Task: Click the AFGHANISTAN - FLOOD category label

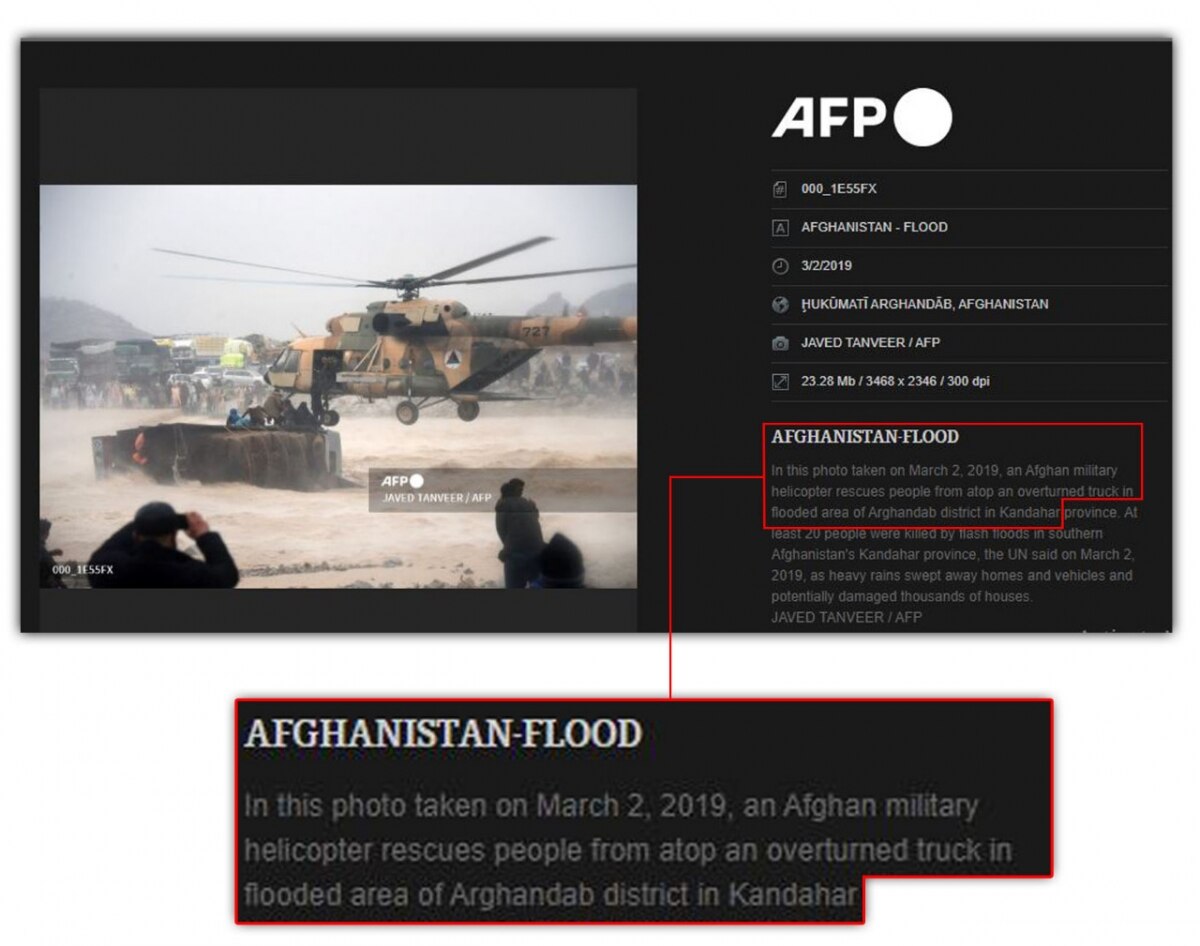Action: tap(874, 227)
